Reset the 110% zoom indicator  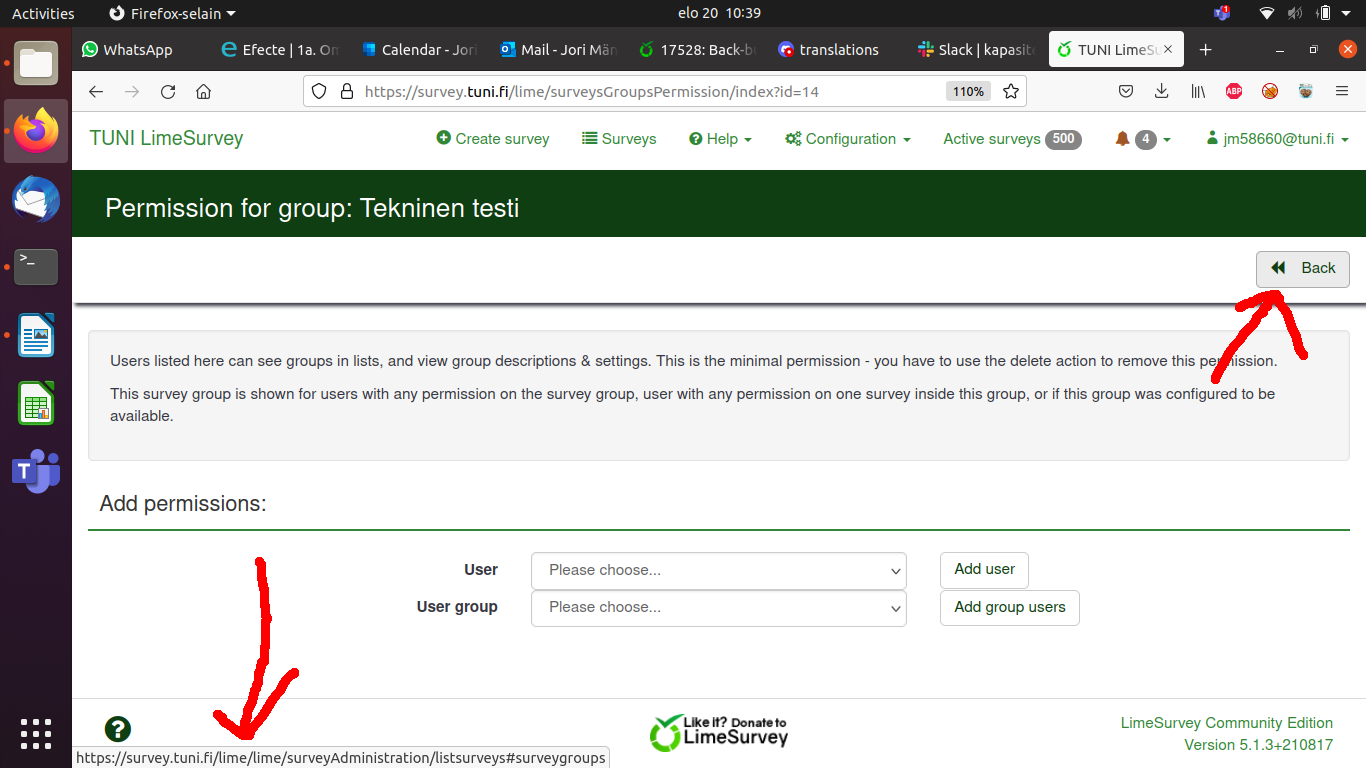point(968,91)
